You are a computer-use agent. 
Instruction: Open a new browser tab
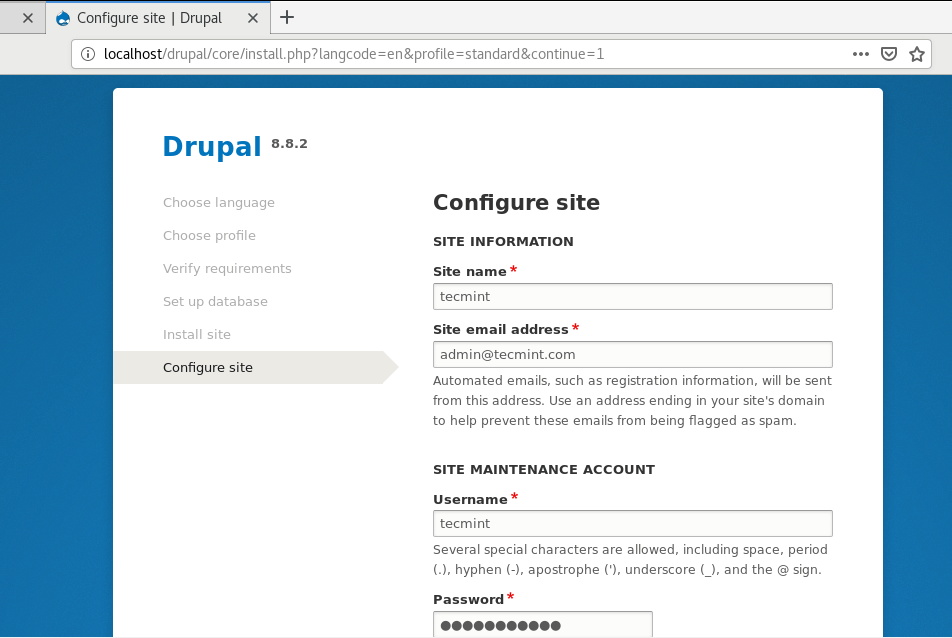[x=287, y=18]
